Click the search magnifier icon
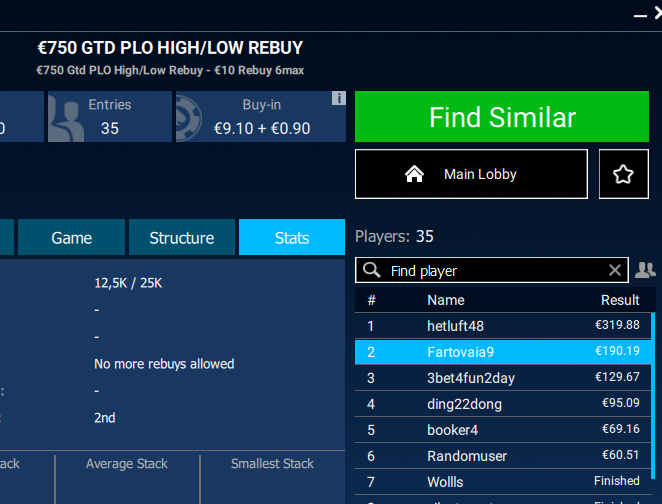Viewport: 662px width, 504px height. pos(372,270)
